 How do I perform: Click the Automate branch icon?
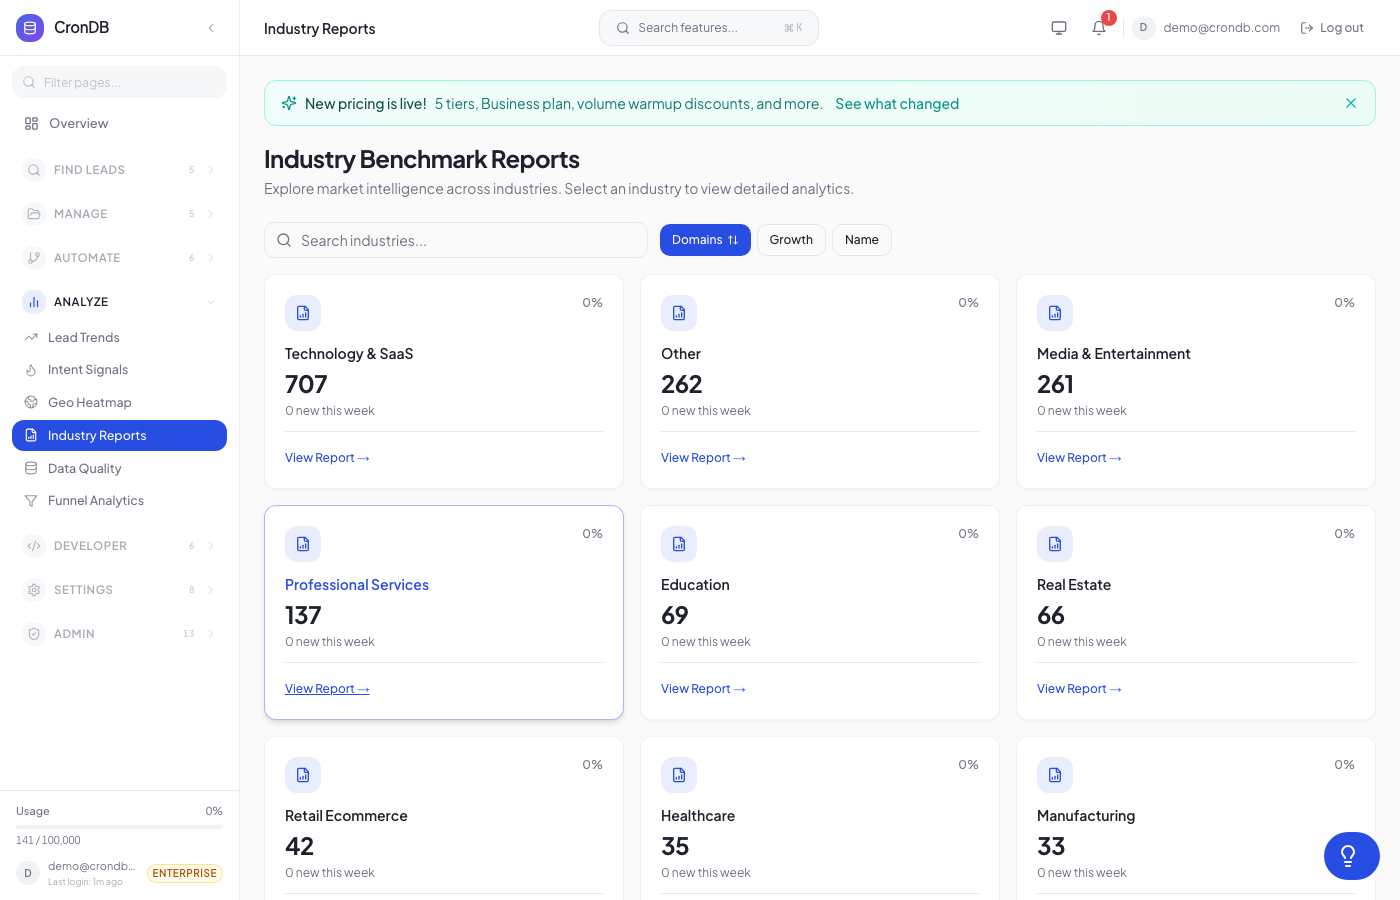(x=34, y=258)
